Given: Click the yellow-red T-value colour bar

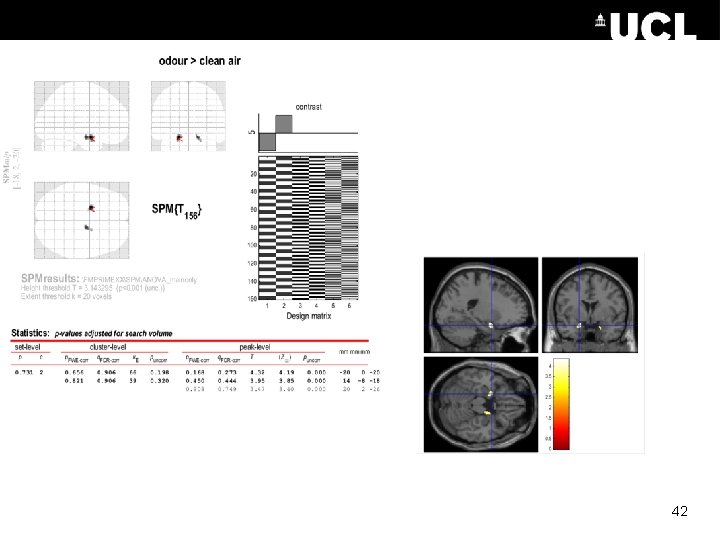Looking at the screenshot, I should click(561, 404).
